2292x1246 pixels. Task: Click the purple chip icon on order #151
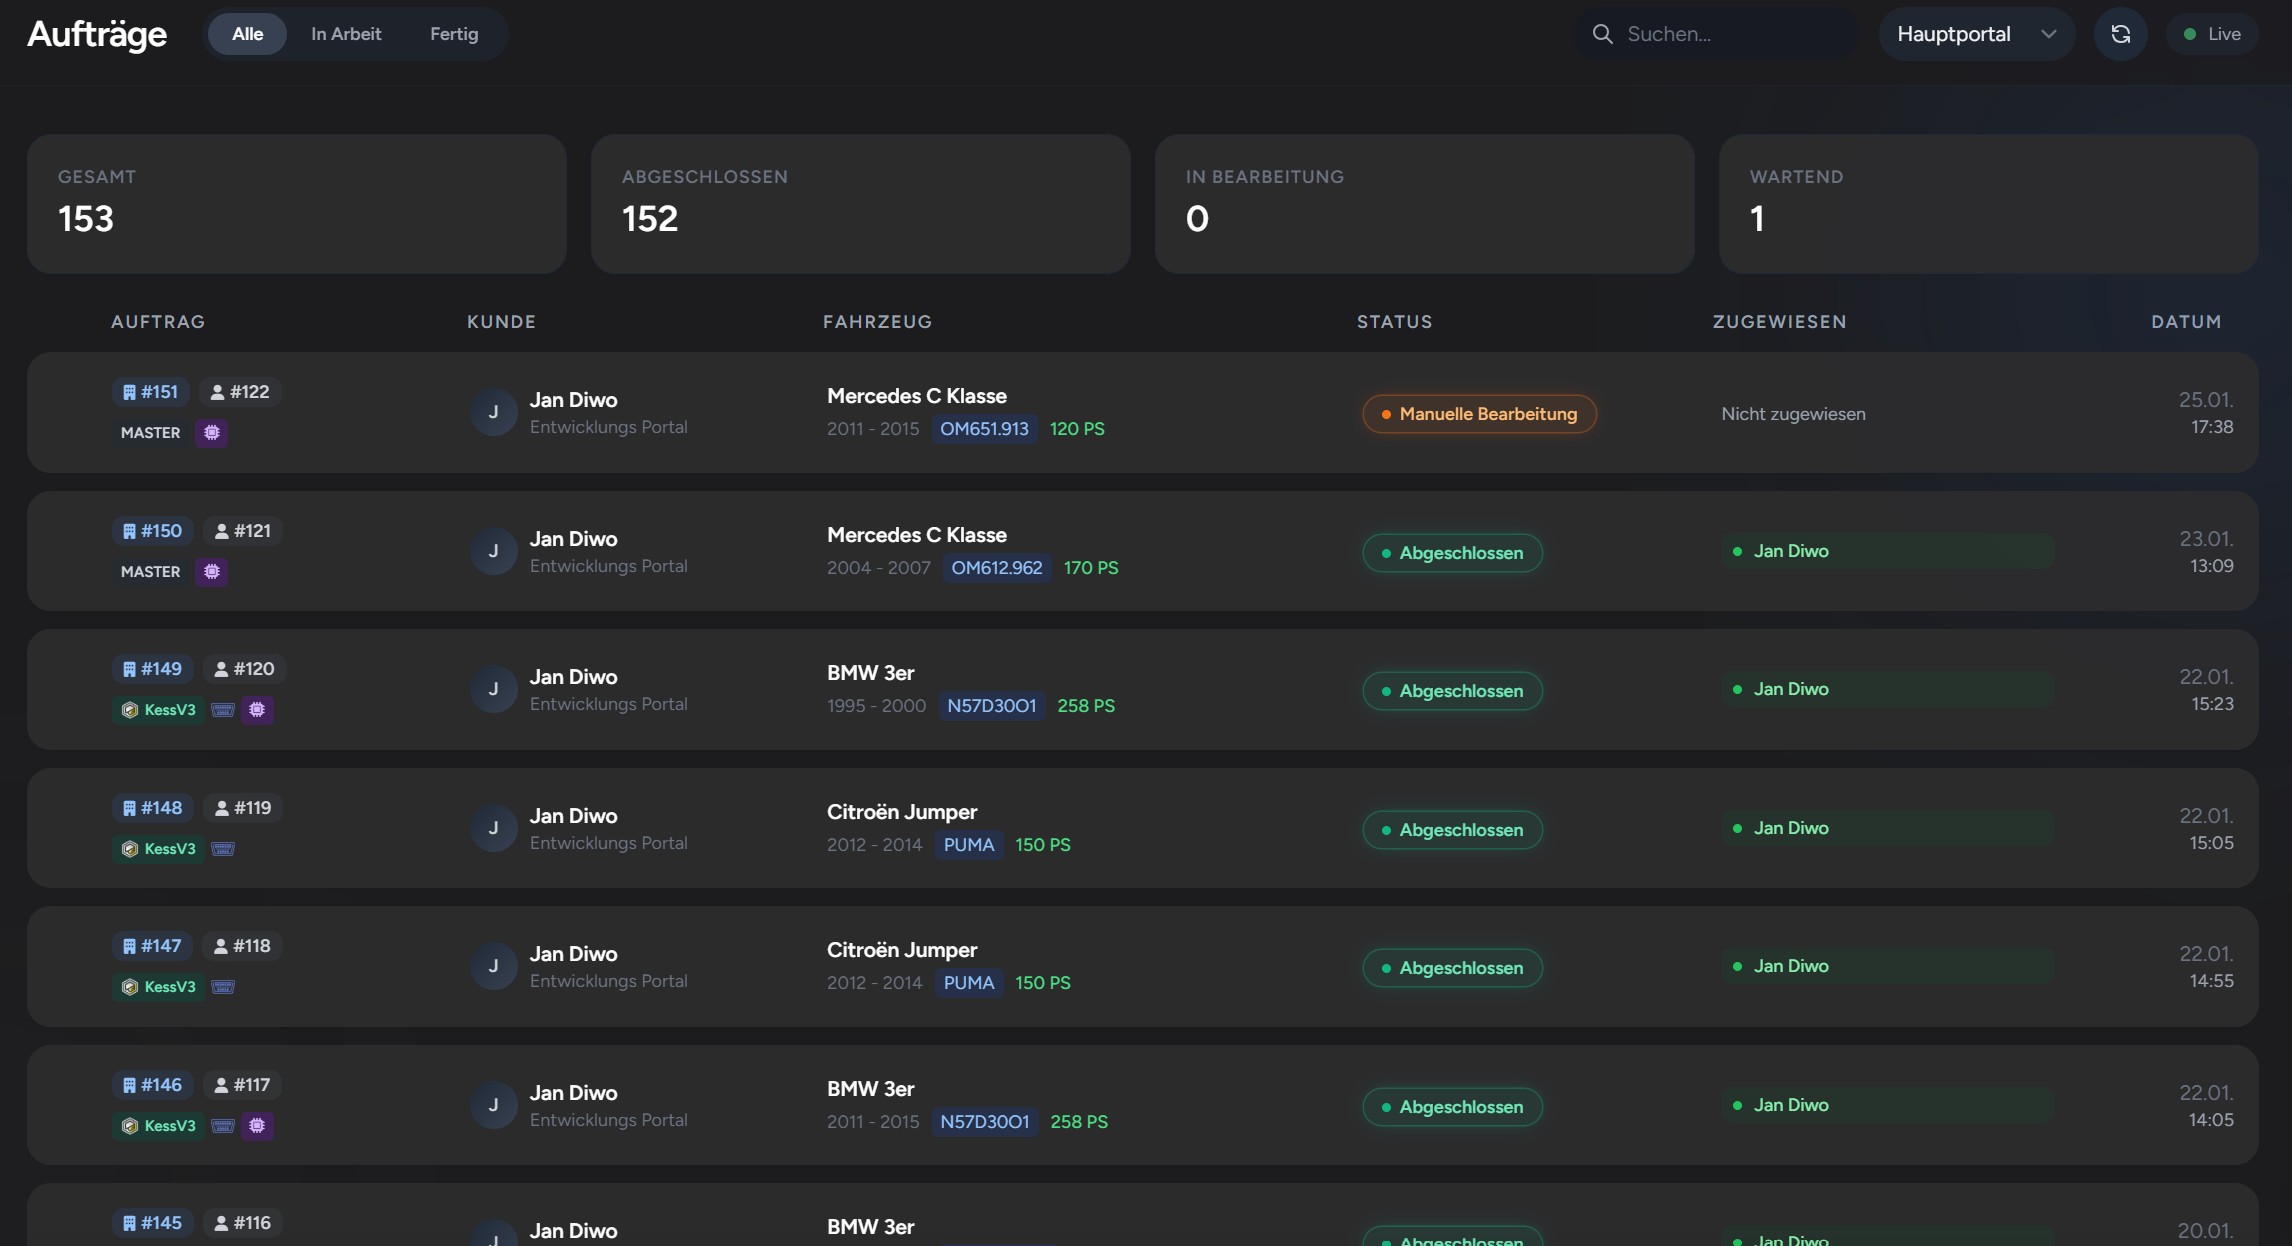click(212, 432)
